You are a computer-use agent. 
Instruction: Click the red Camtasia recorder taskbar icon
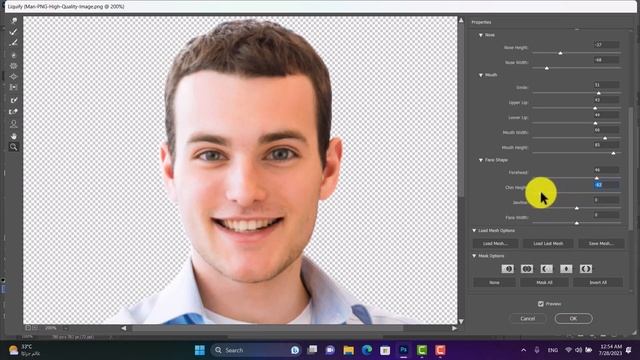pos(440,350)
